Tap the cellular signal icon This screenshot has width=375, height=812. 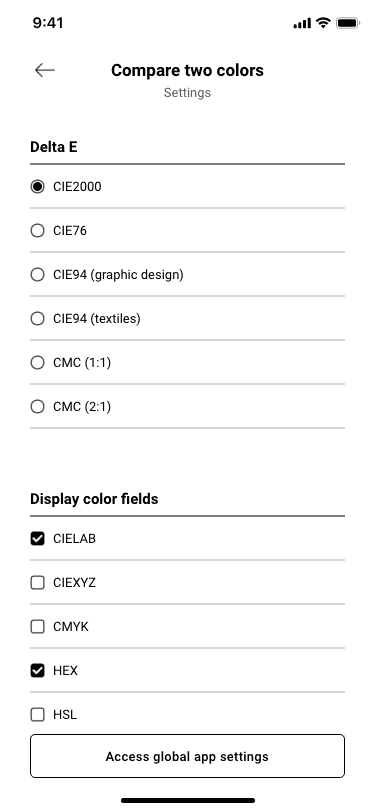point(302,23)
